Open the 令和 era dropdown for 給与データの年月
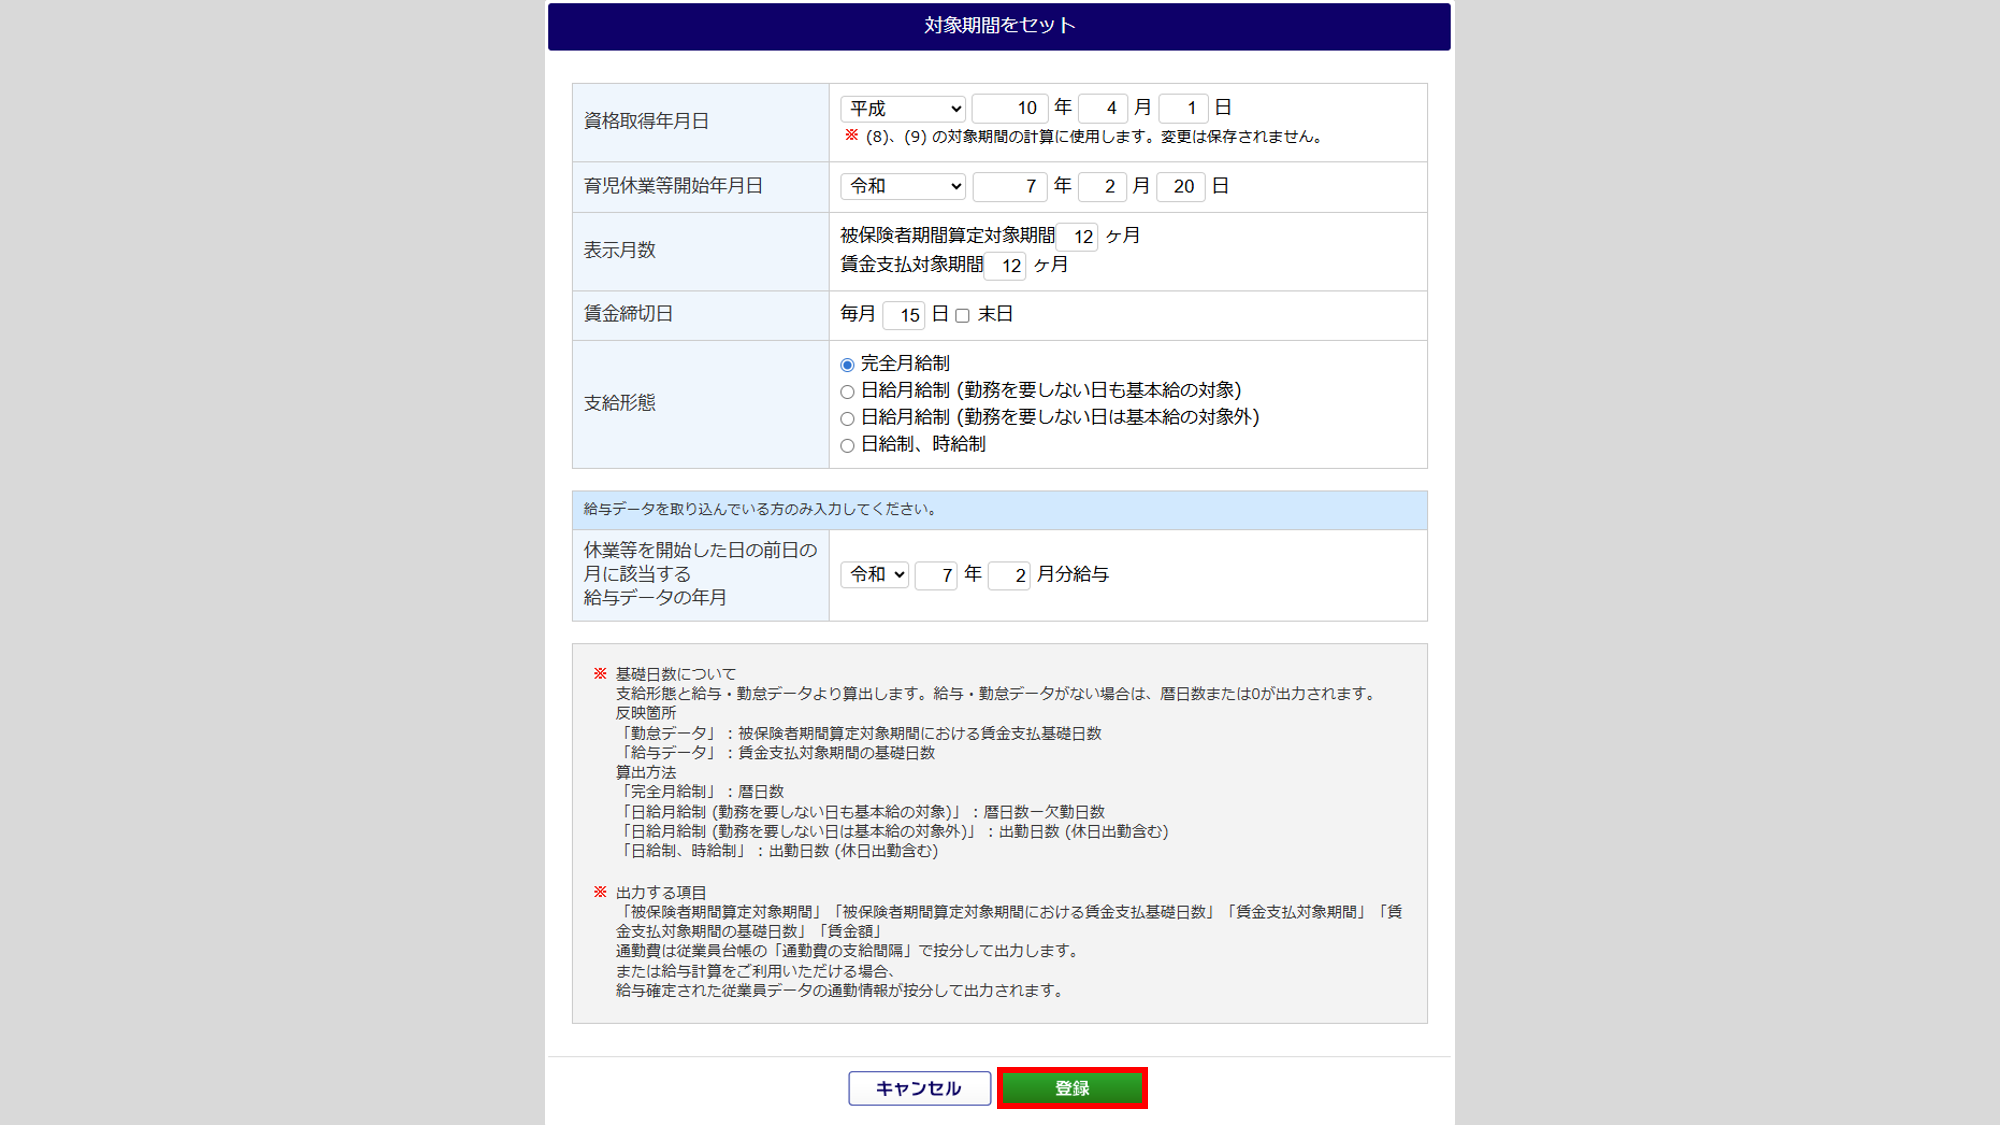 click(875, 574)
